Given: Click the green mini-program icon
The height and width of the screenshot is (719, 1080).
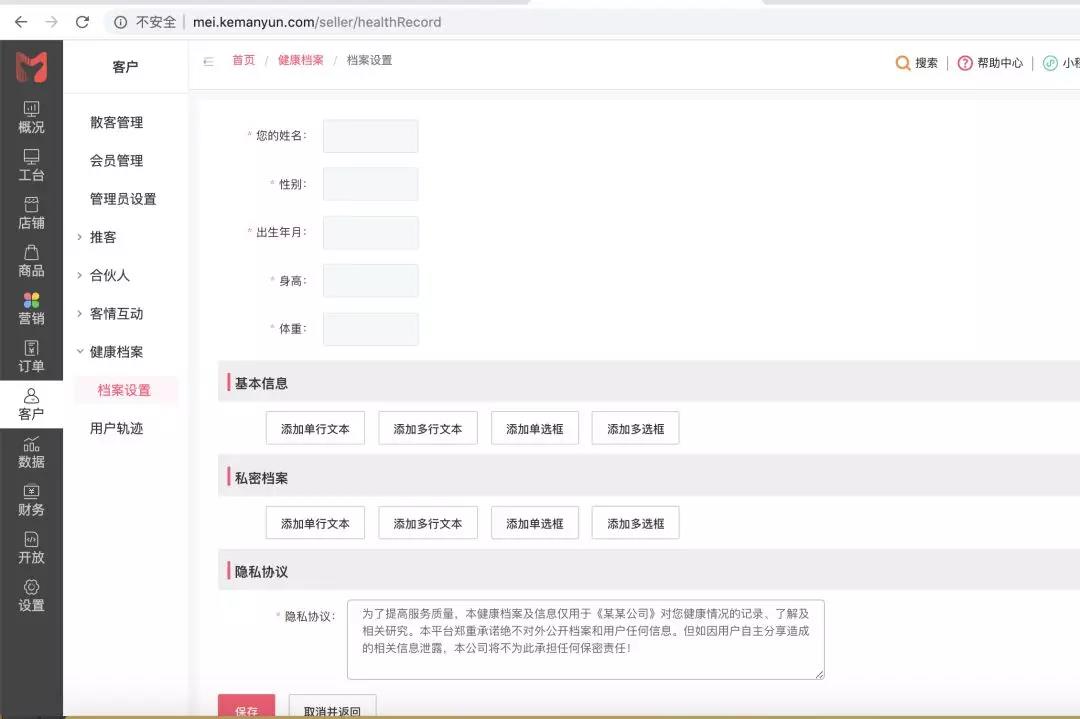Looking at the screenshot, I should coord(1050,63).
